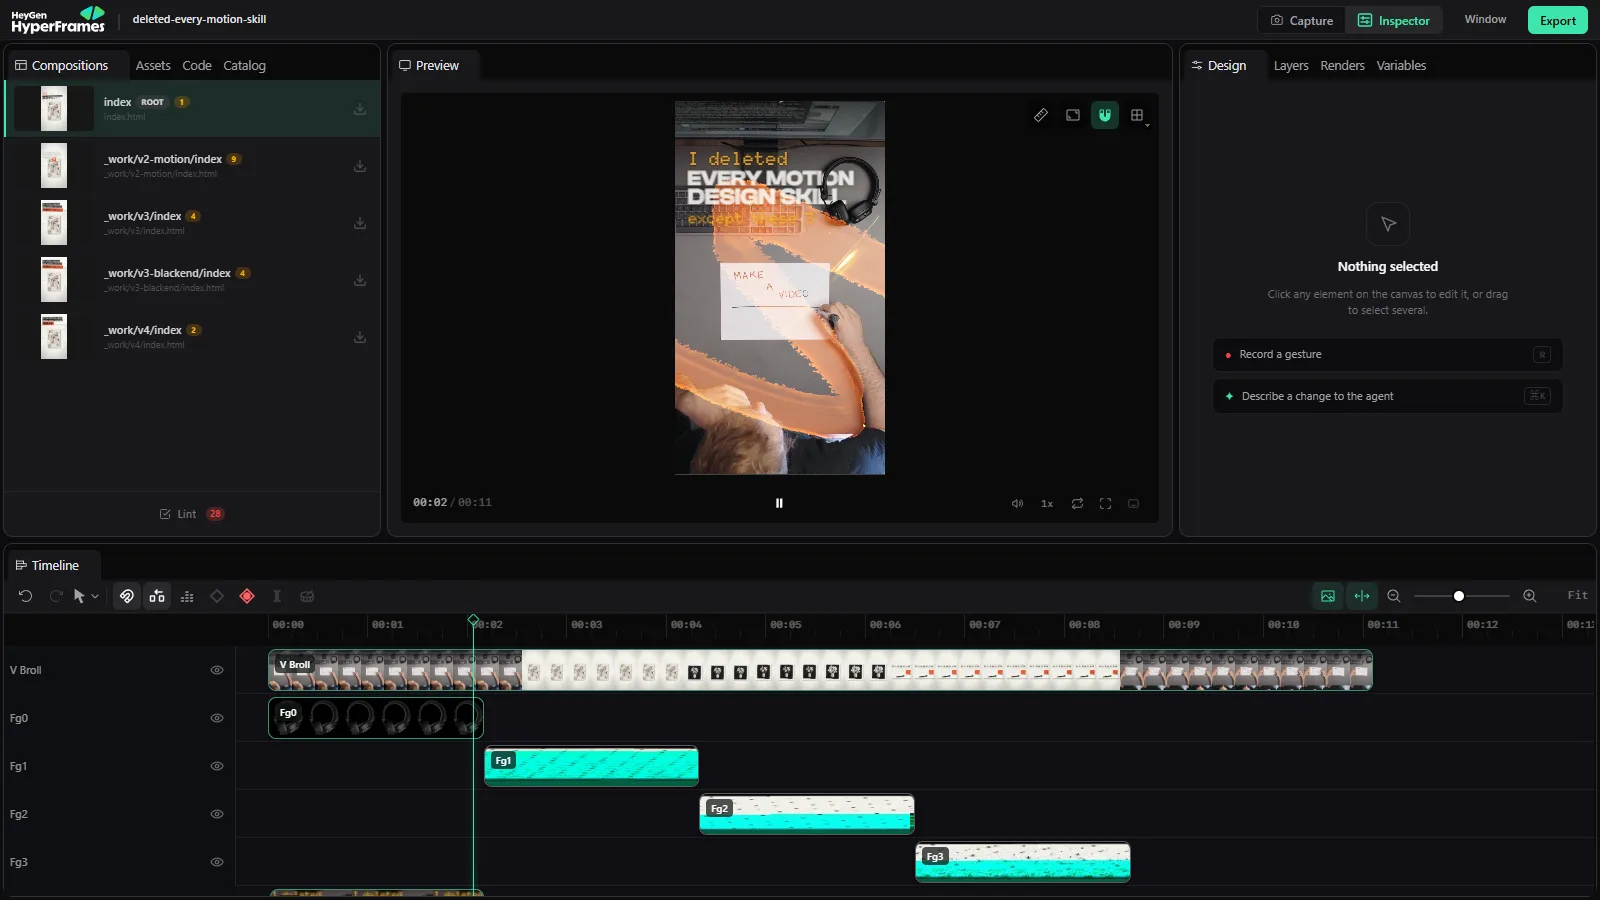
Task: Click the Capture button
Action: click(x=1301, y=20)
